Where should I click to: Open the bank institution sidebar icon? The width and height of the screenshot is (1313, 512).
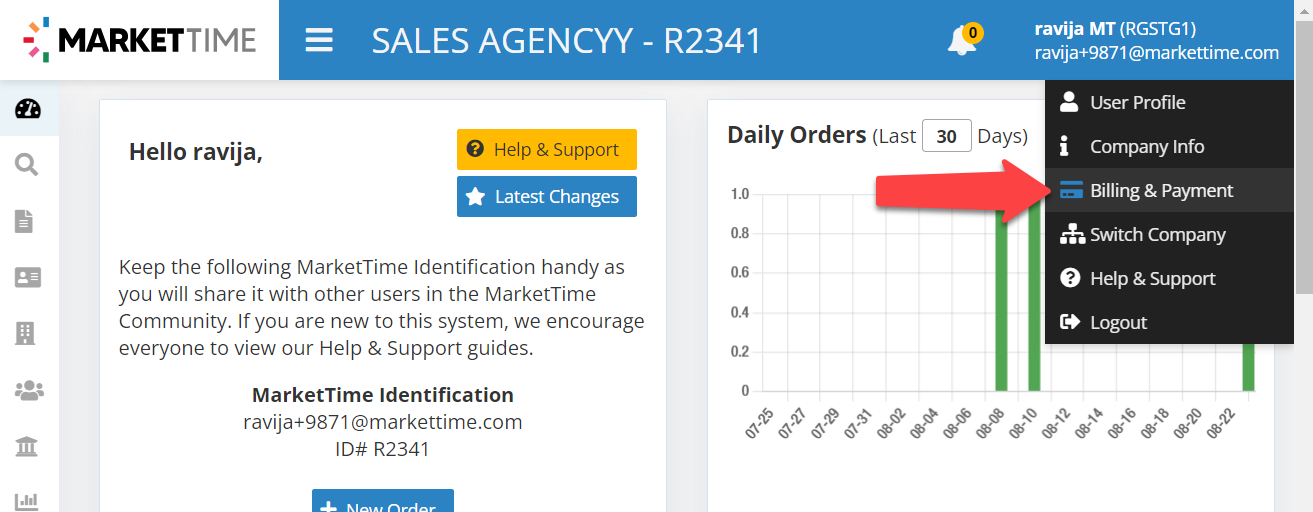(x=27, y=447)
